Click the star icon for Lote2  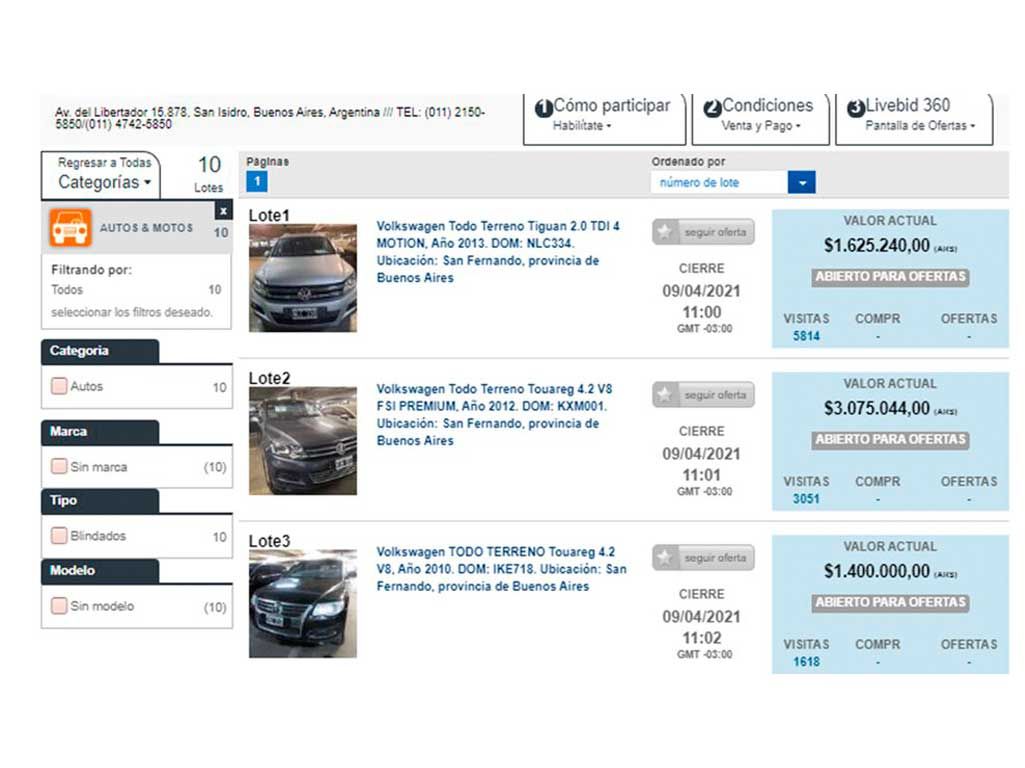pyautogui.click(x=665, y=395)
